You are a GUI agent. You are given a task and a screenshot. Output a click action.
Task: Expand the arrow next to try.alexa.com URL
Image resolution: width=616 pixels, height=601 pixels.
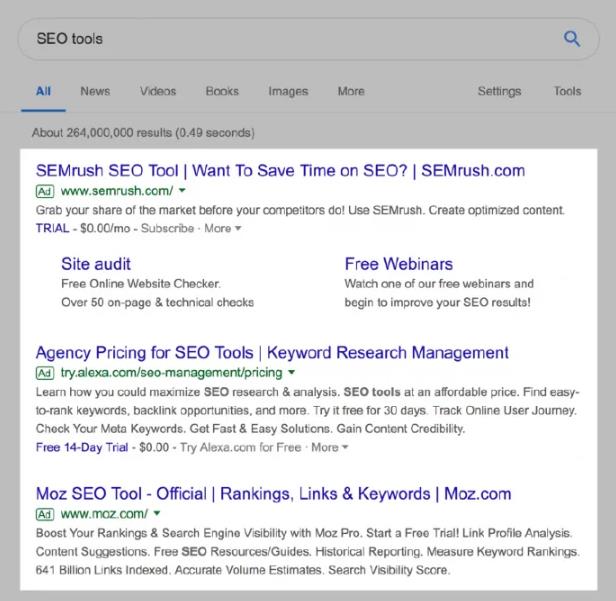coord(291,373)
